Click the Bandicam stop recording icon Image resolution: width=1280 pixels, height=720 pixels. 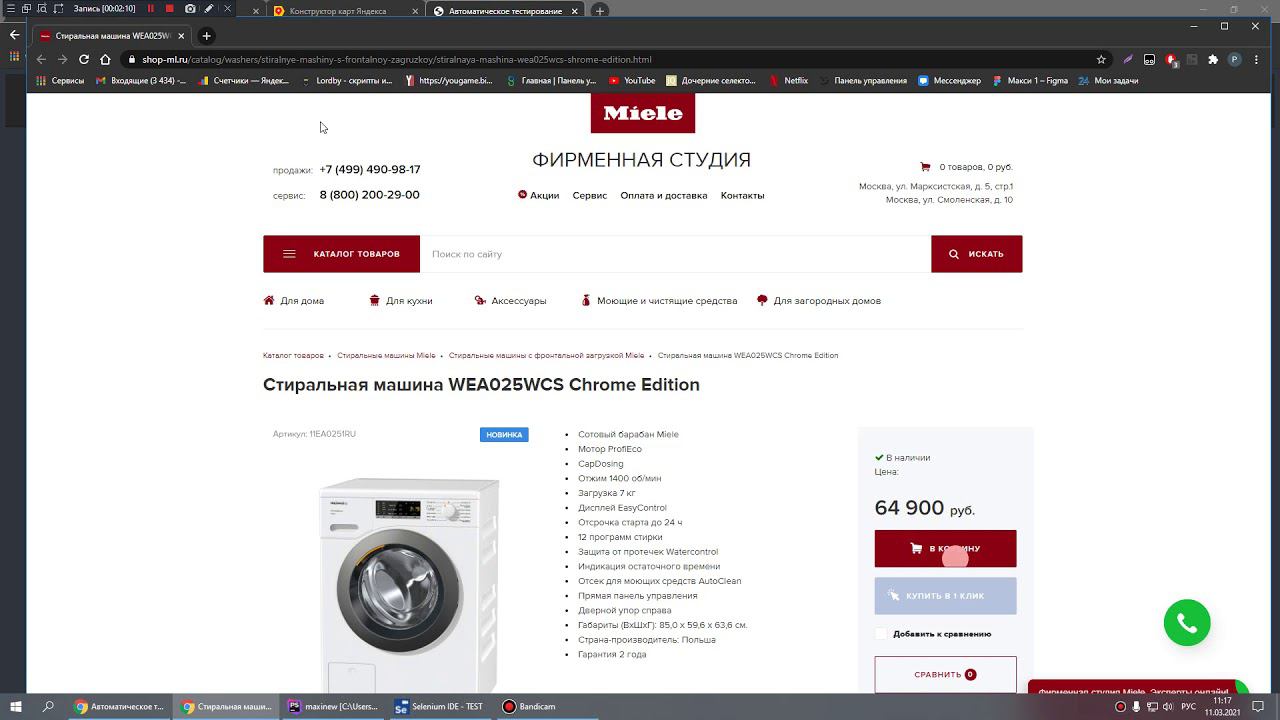pyautogui.click(x=169, y=9)
